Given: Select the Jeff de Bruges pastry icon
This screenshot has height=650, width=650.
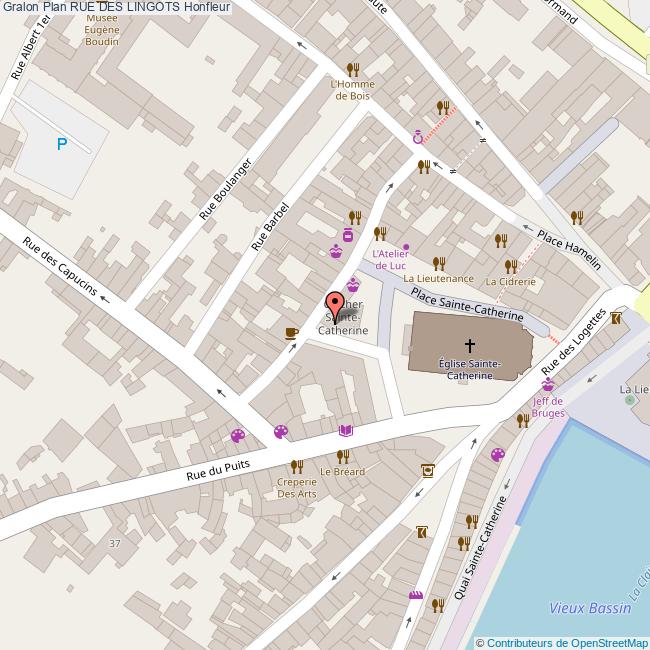Looking at the screenshot, I should [547, 387].
